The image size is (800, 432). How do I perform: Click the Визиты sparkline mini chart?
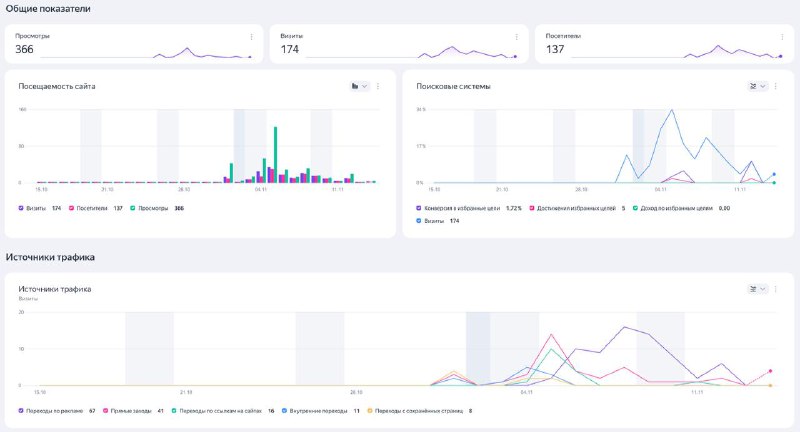[465, 52]
